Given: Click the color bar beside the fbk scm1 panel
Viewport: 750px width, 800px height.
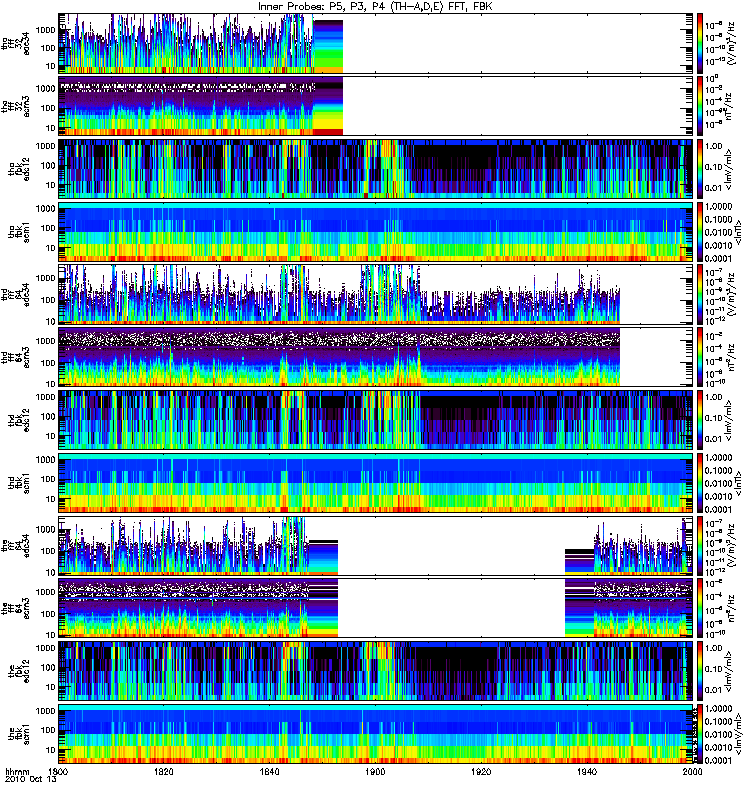Looking at the screenshot, I should [700, 734].
